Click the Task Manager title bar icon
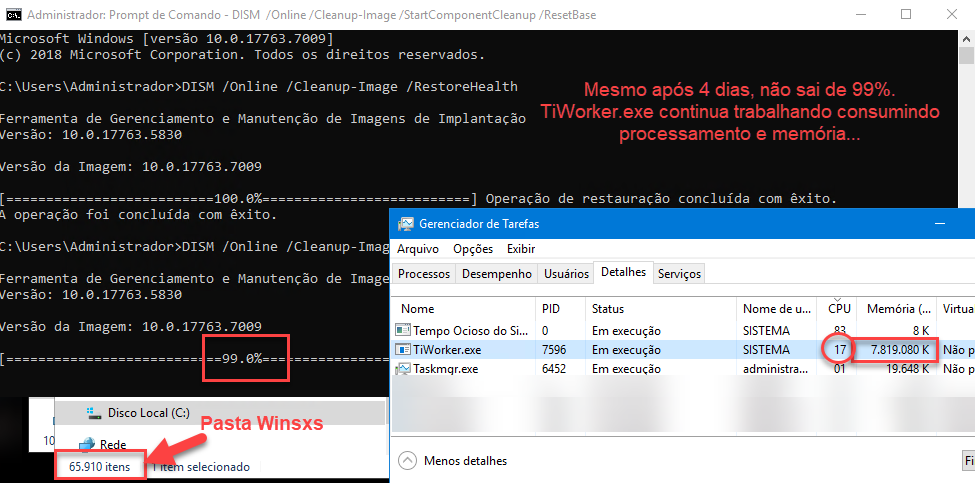Viewport: 975px width, 483px height. pyautogui.click(x=406, y=224)
